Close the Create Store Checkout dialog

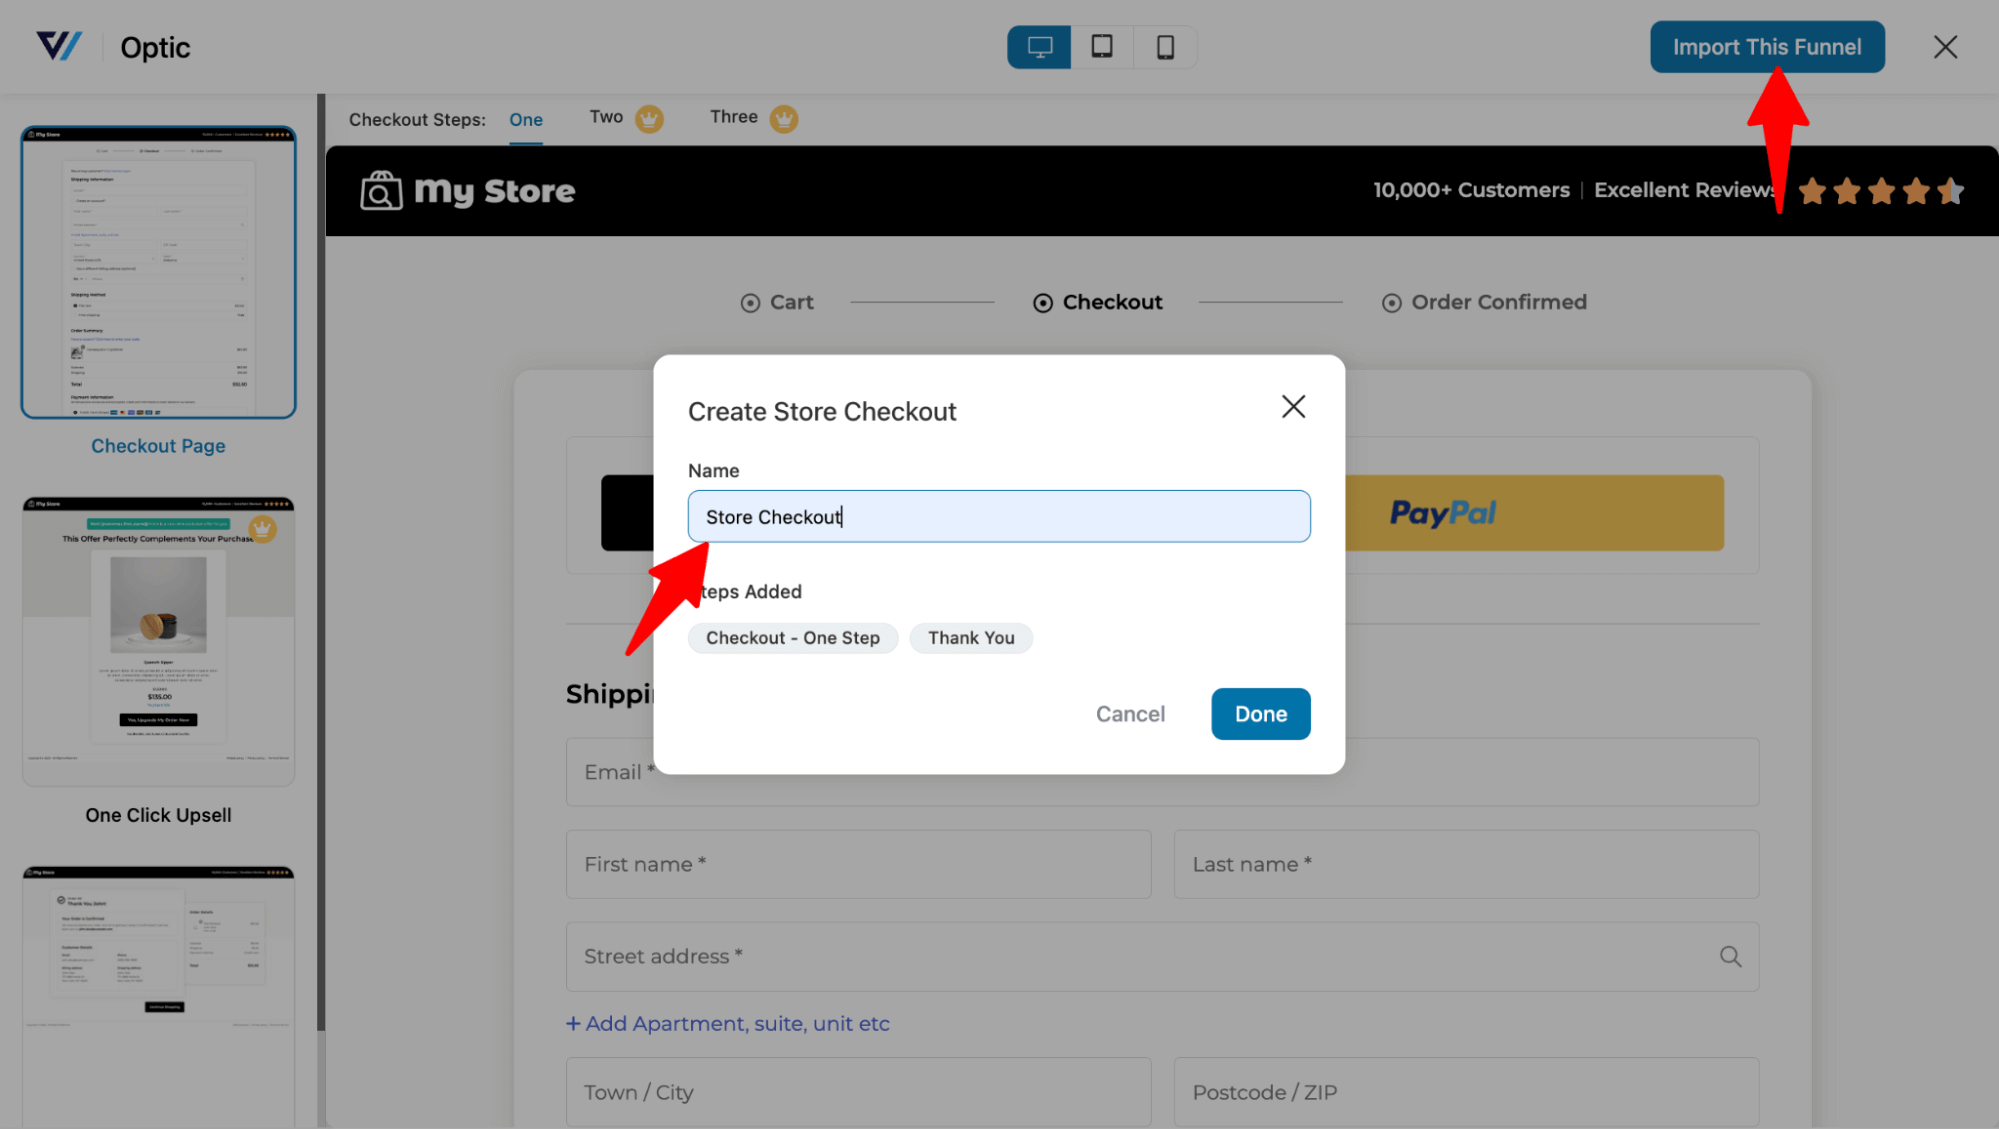point(1293,406)
